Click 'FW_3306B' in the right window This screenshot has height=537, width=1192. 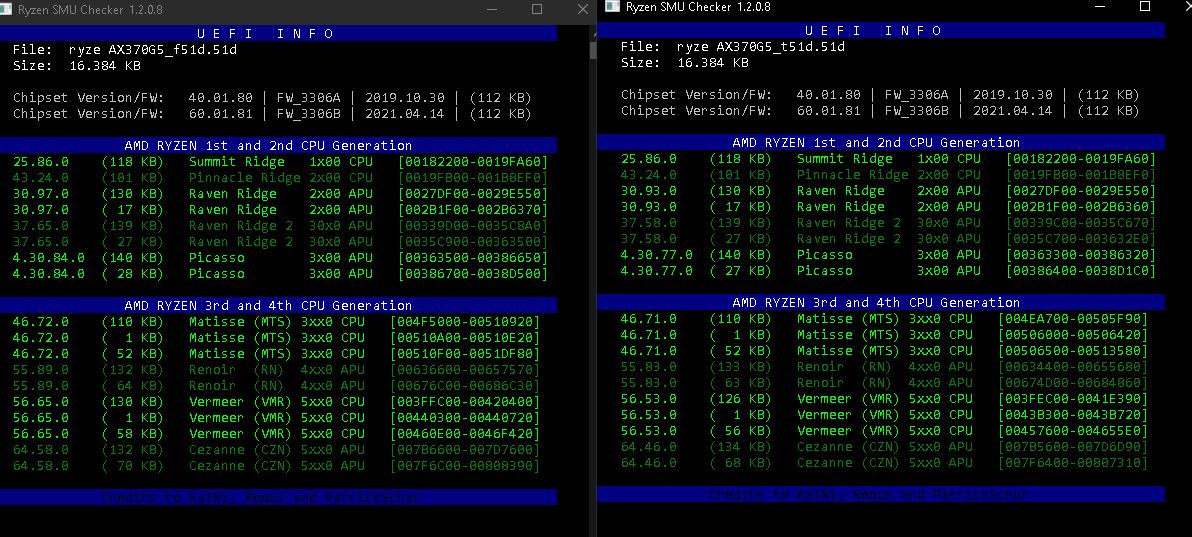click(917, 111)
